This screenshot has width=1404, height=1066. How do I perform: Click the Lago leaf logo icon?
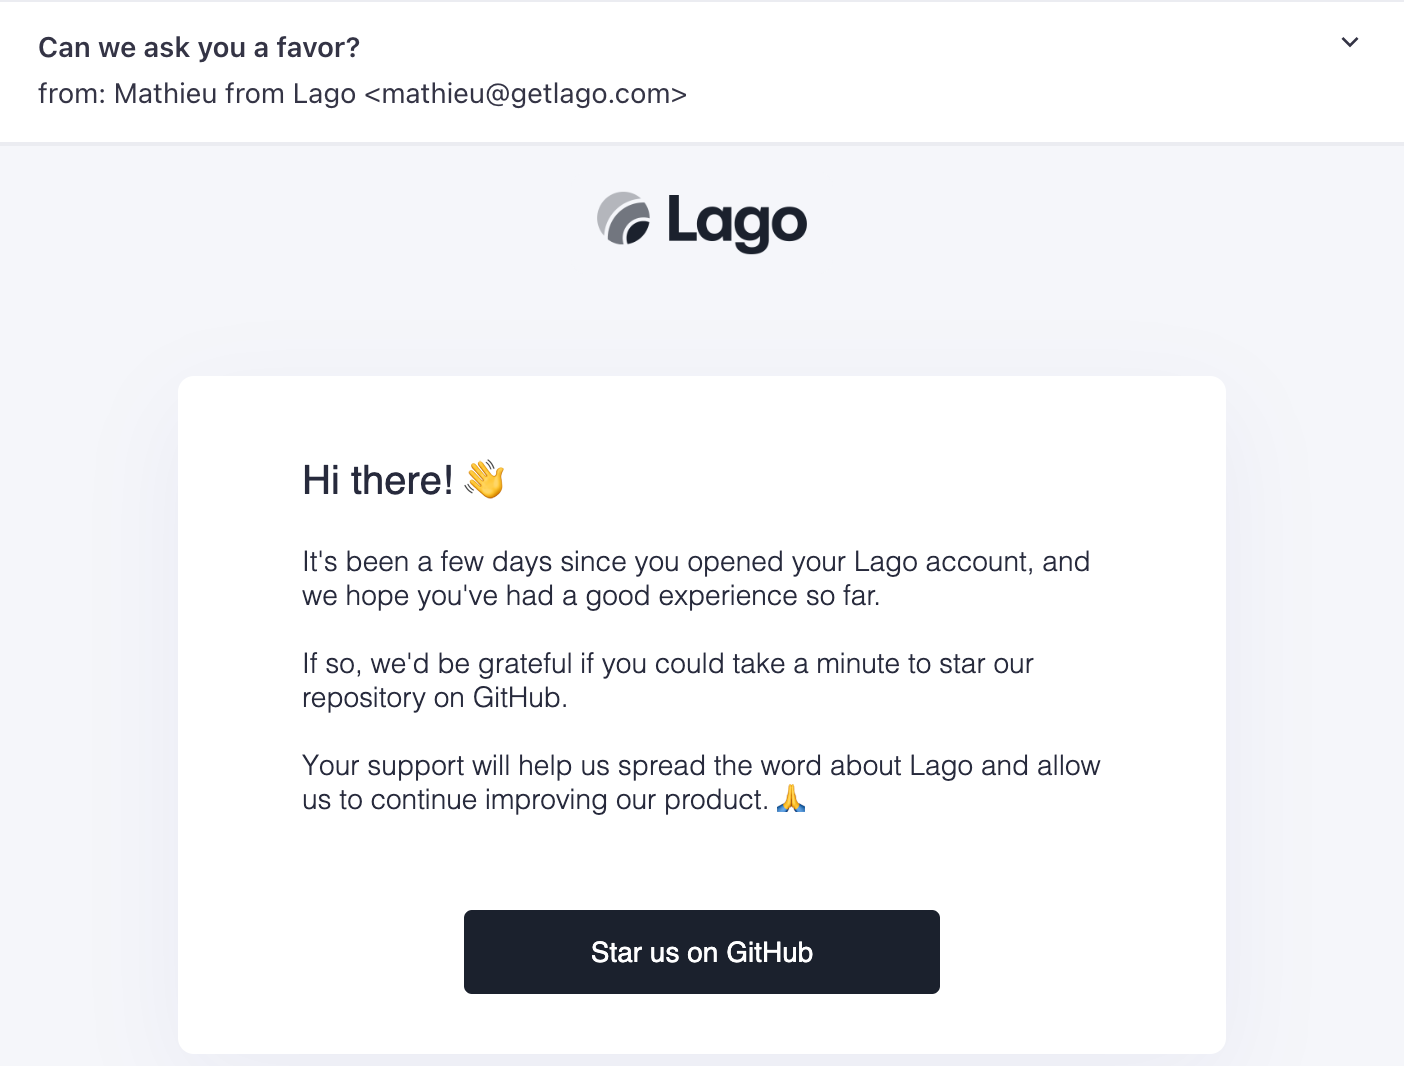pyautogui.click(x=624, y=219)
